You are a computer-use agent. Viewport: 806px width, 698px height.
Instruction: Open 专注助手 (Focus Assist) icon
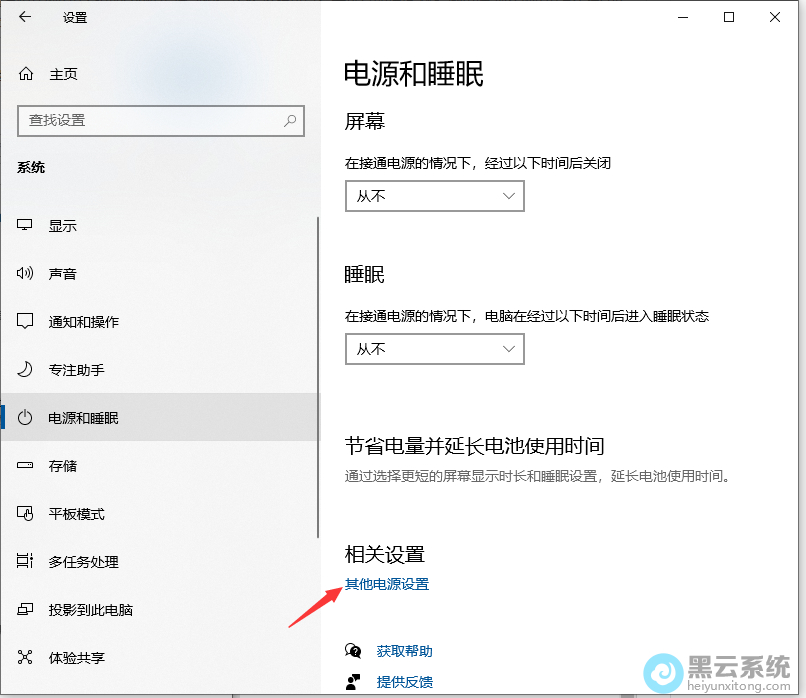27,369
